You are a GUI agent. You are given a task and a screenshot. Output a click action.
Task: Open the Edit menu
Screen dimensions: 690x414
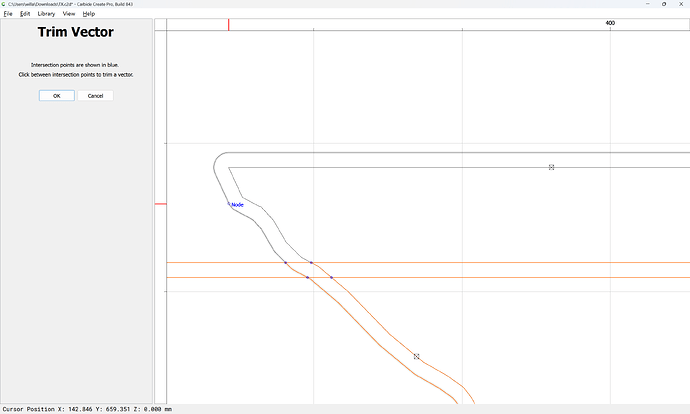click(25, 14)
